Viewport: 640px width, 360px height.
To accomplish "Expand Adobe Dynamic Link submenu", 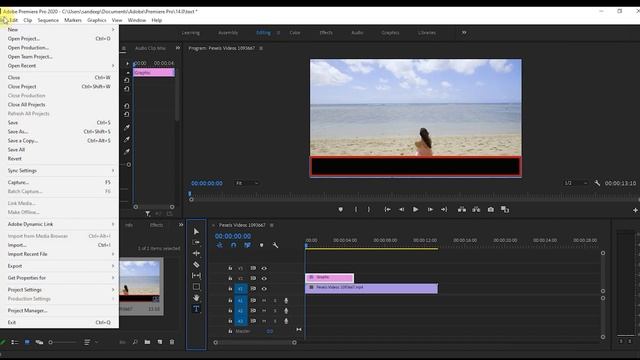I will click(60, 224).
